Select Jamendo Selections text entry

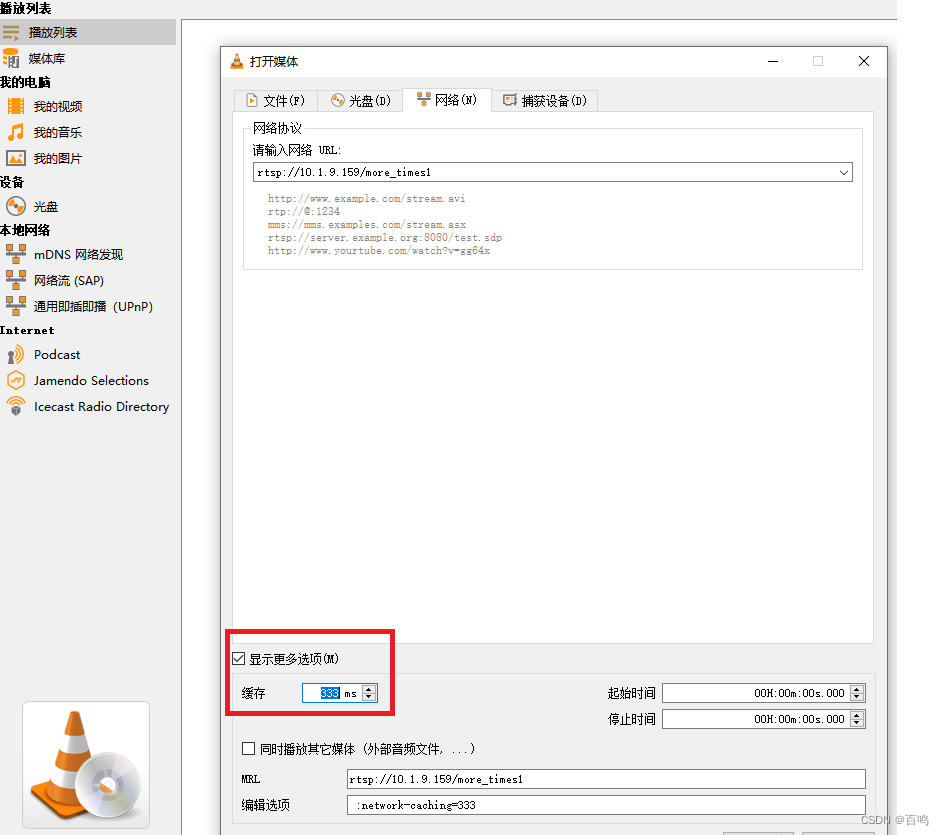click(92, 380)
